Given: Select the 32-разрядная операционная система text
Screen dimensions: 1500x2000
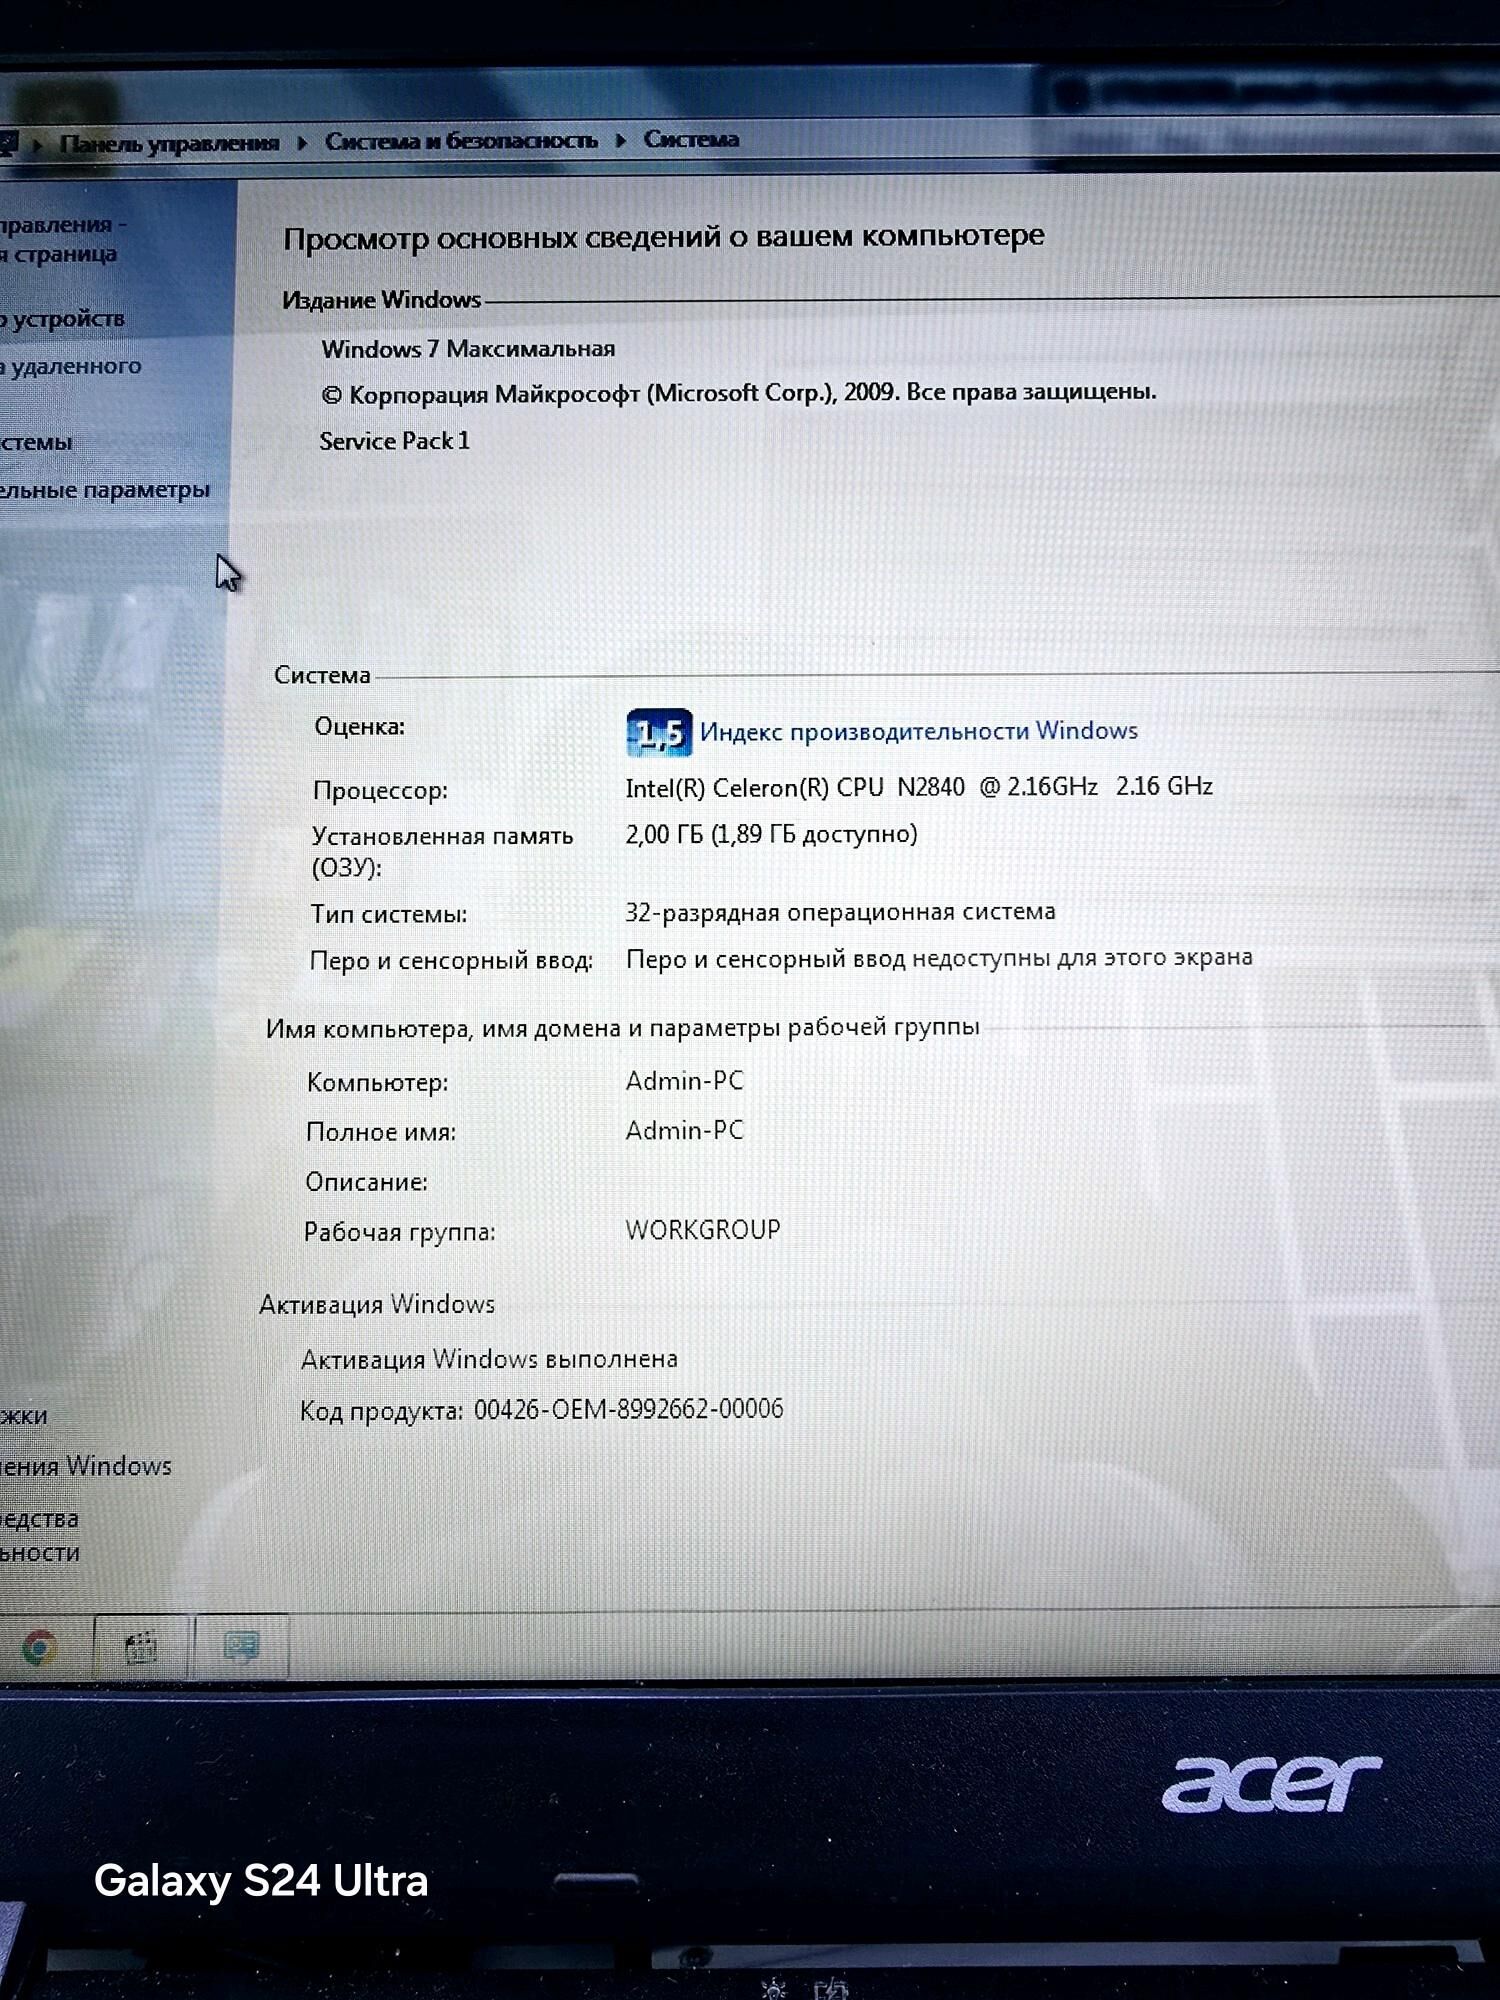Looking at the screenshot, I should point(840,912).
